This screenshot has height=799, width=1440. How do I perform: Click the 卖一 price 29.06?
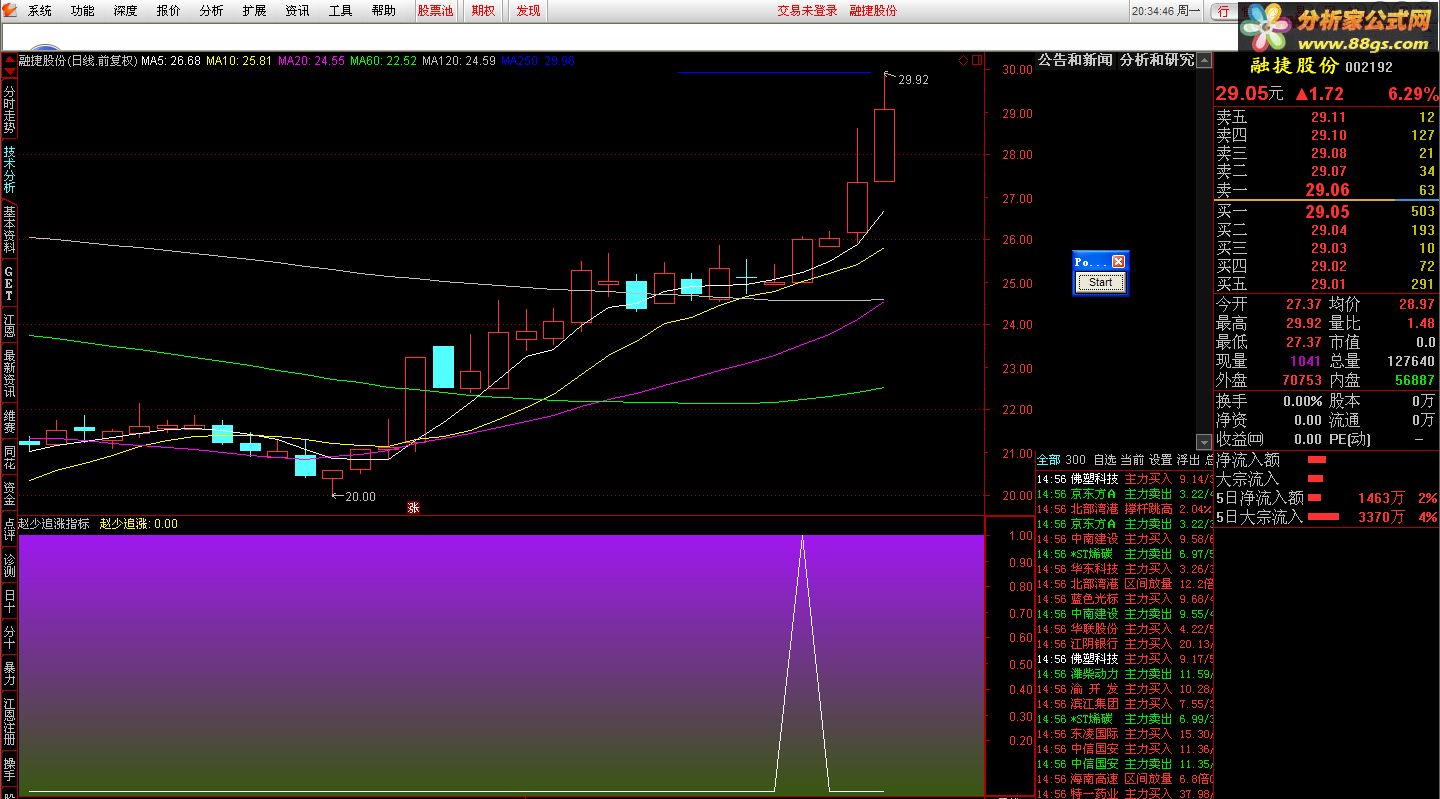[1328, 190]
